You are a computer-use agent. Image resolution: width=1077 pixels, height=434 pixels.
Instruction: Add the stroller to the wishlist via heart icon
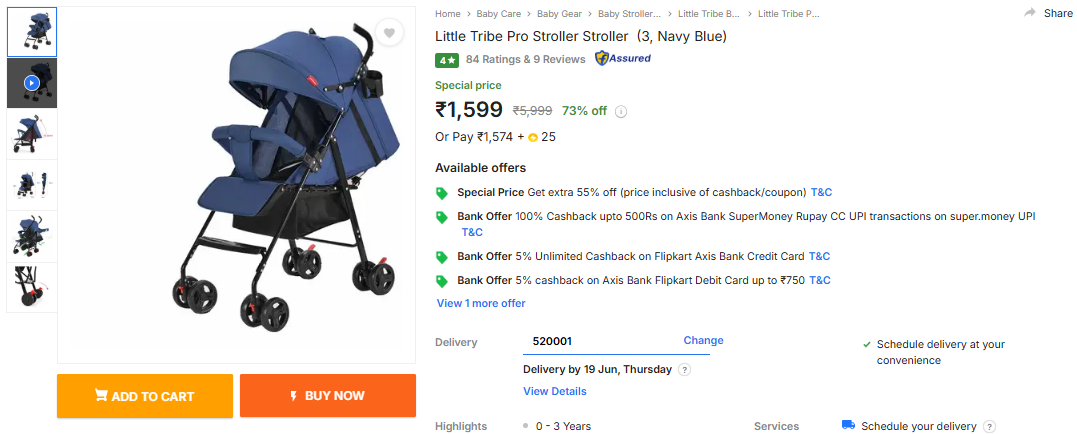pyautogui.click(x=389, y=32)
